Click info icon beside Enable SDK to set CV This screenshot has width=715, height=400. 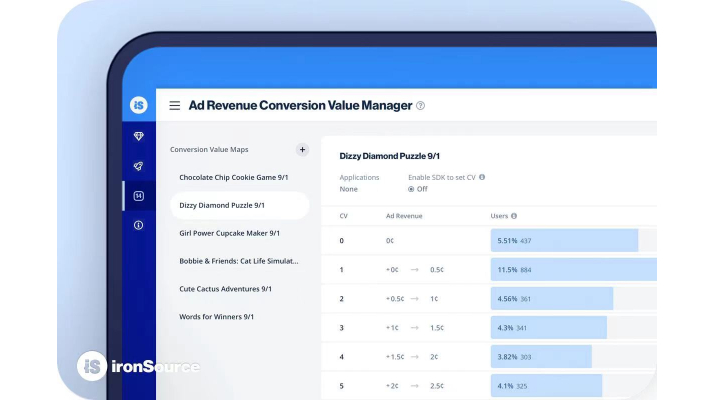[x=482, y=177]
